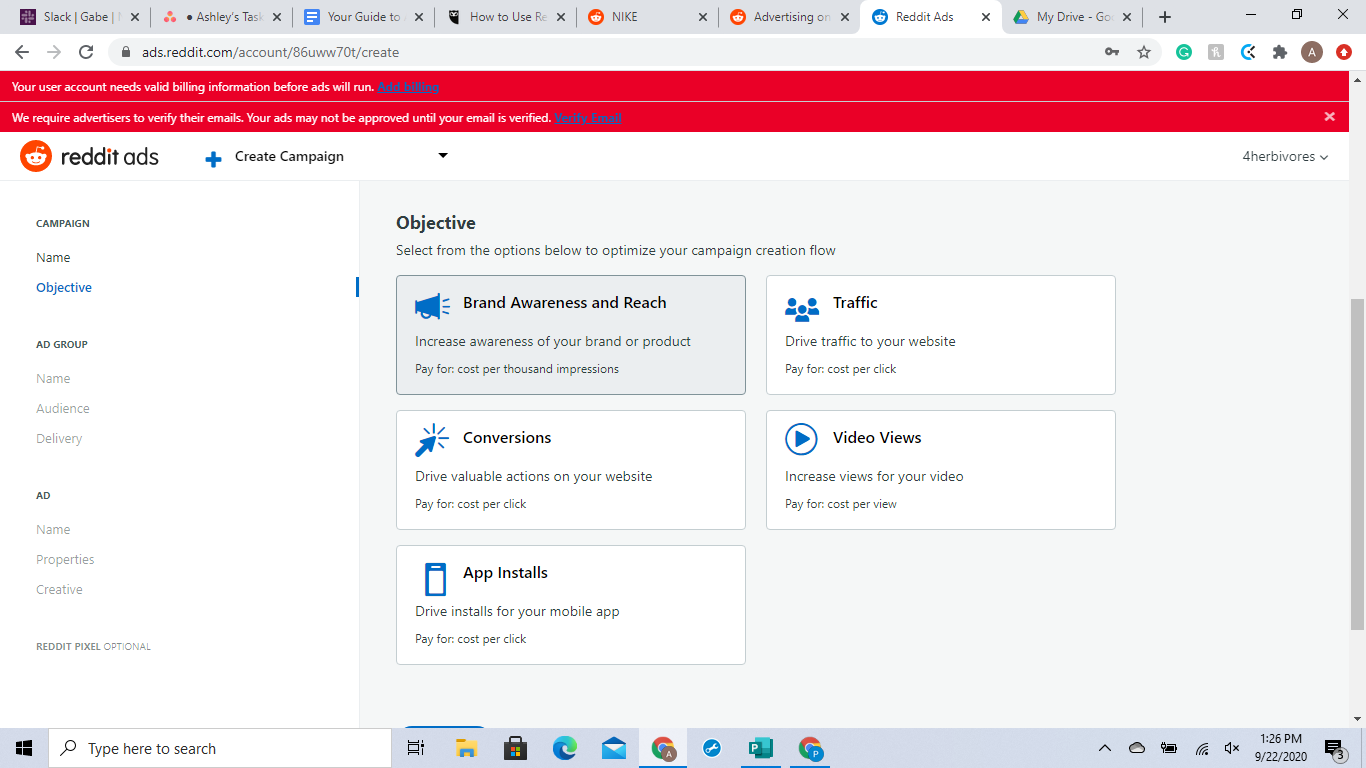Go back to the previous page
Image resolution: width=1366 pixels, height=768 pixels.
pos(22,52)
